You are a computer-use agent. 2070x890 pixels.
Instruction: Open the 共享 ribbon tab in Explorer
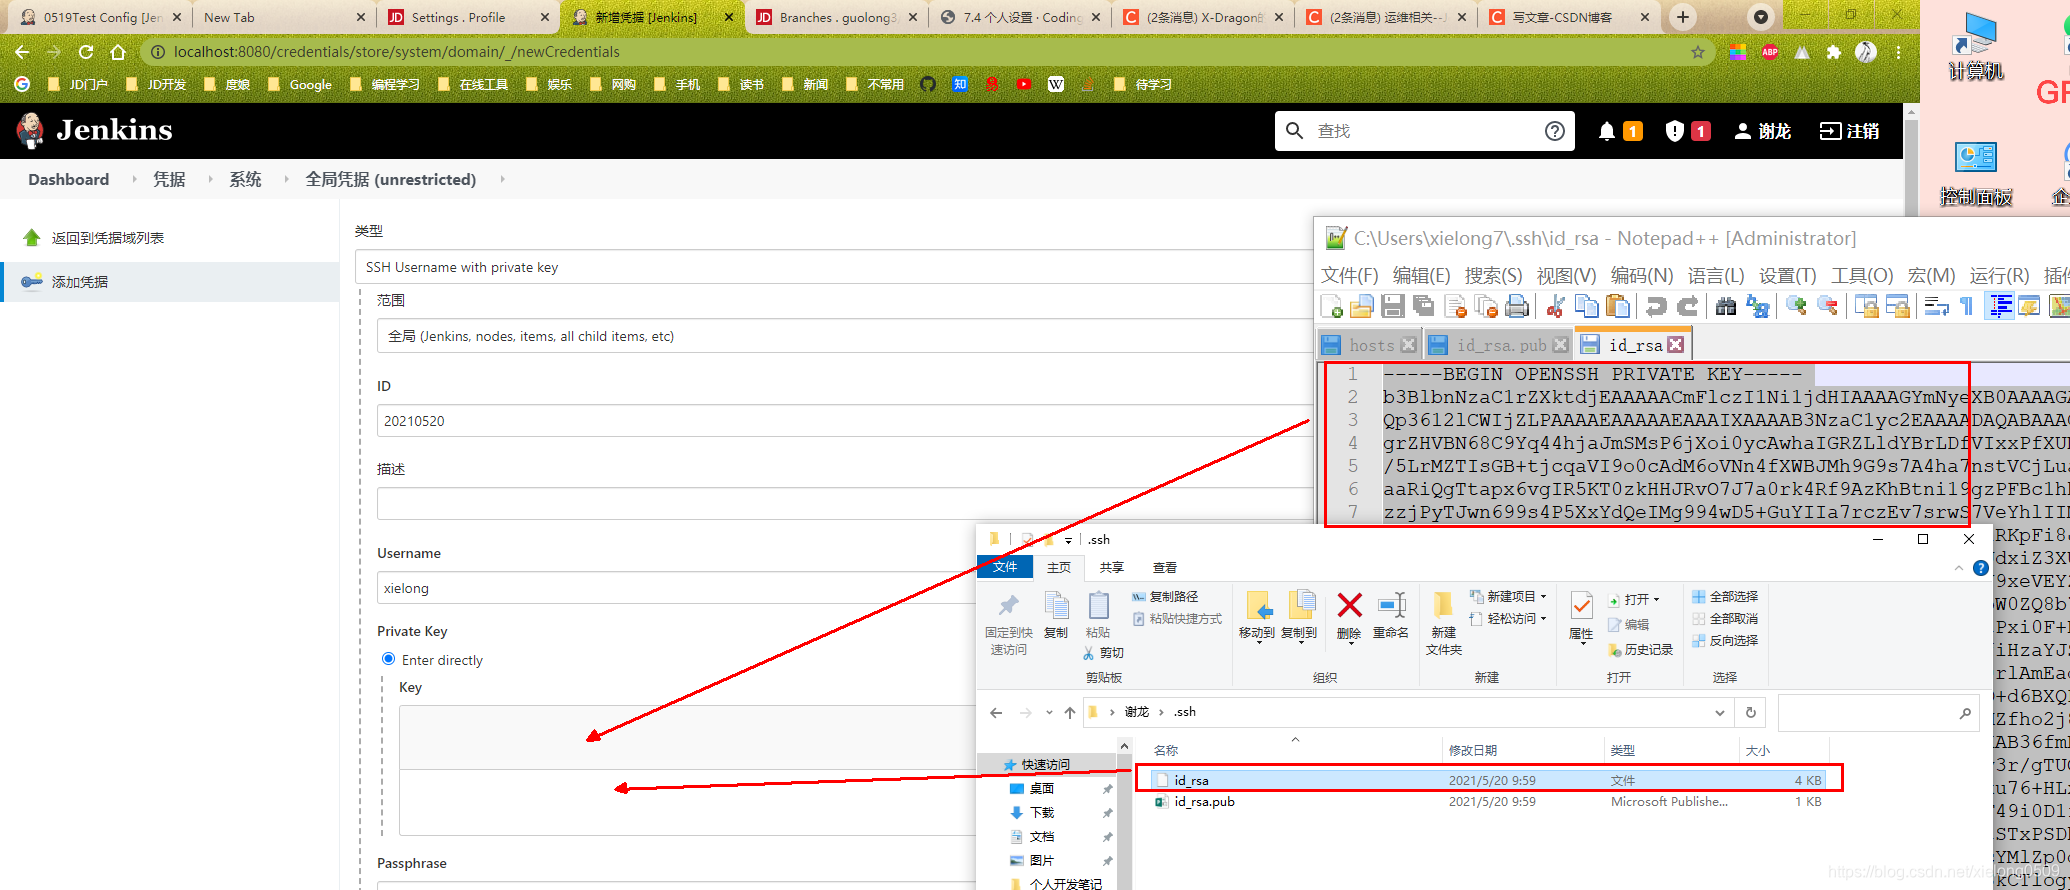pos(1111,567)
